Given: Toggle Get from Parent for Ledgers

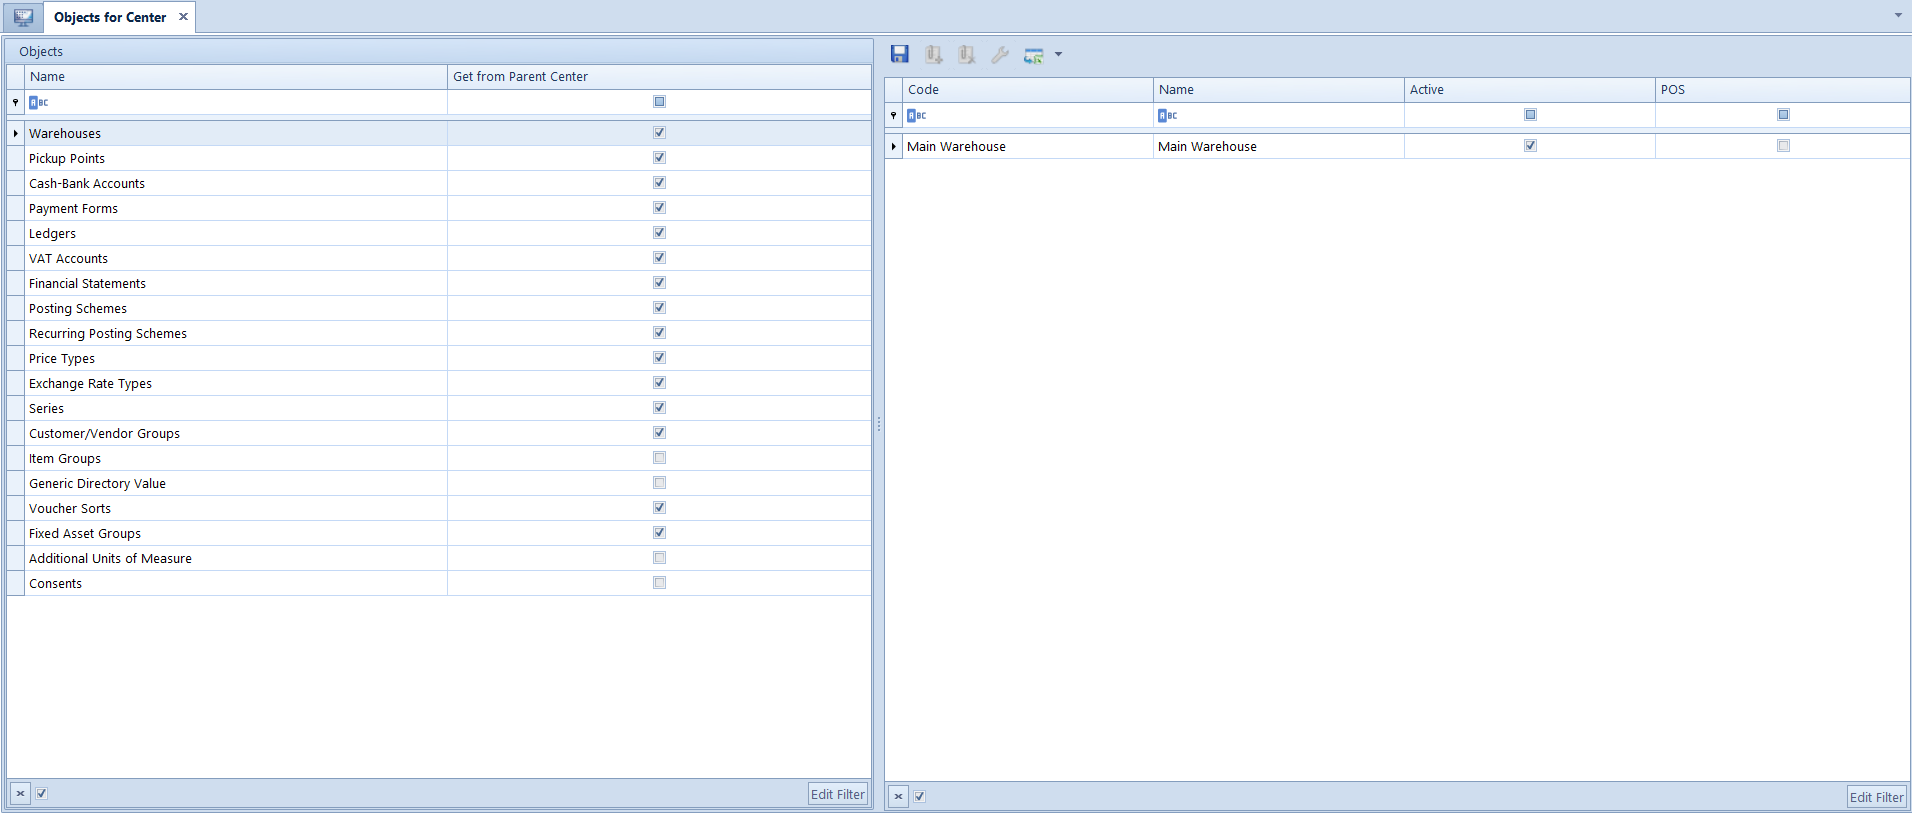Looking at the screenshot, I should (659, 232).
